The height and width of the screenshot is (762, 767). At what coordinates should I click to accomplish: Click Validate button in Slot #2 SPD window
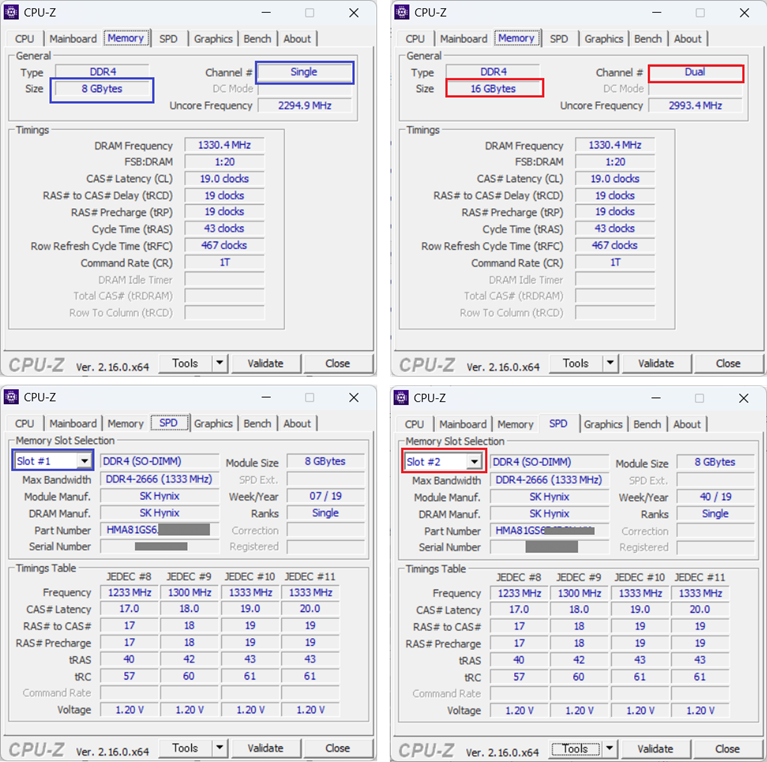pos(655,748)
